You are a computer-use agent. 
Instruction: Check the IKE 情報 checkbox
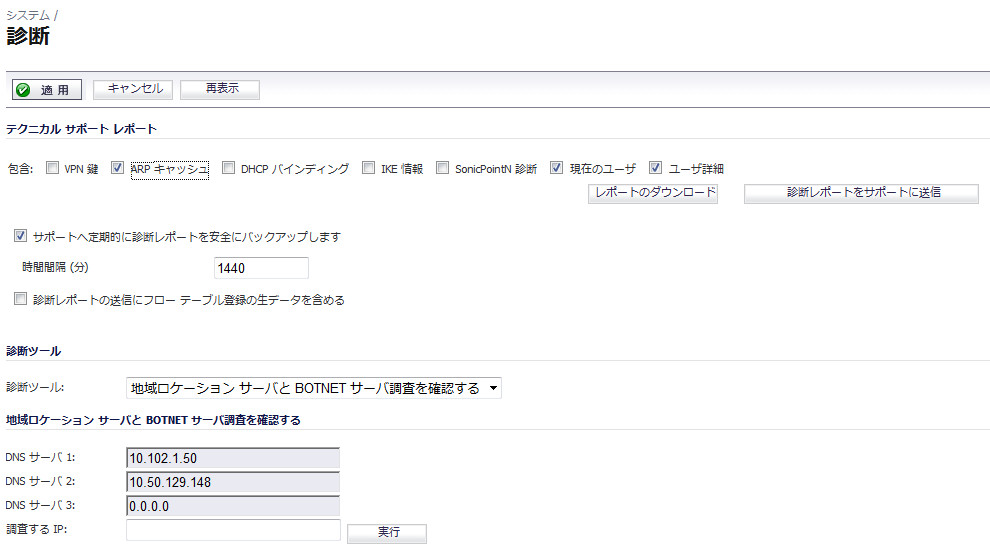(x=368, y=168)
